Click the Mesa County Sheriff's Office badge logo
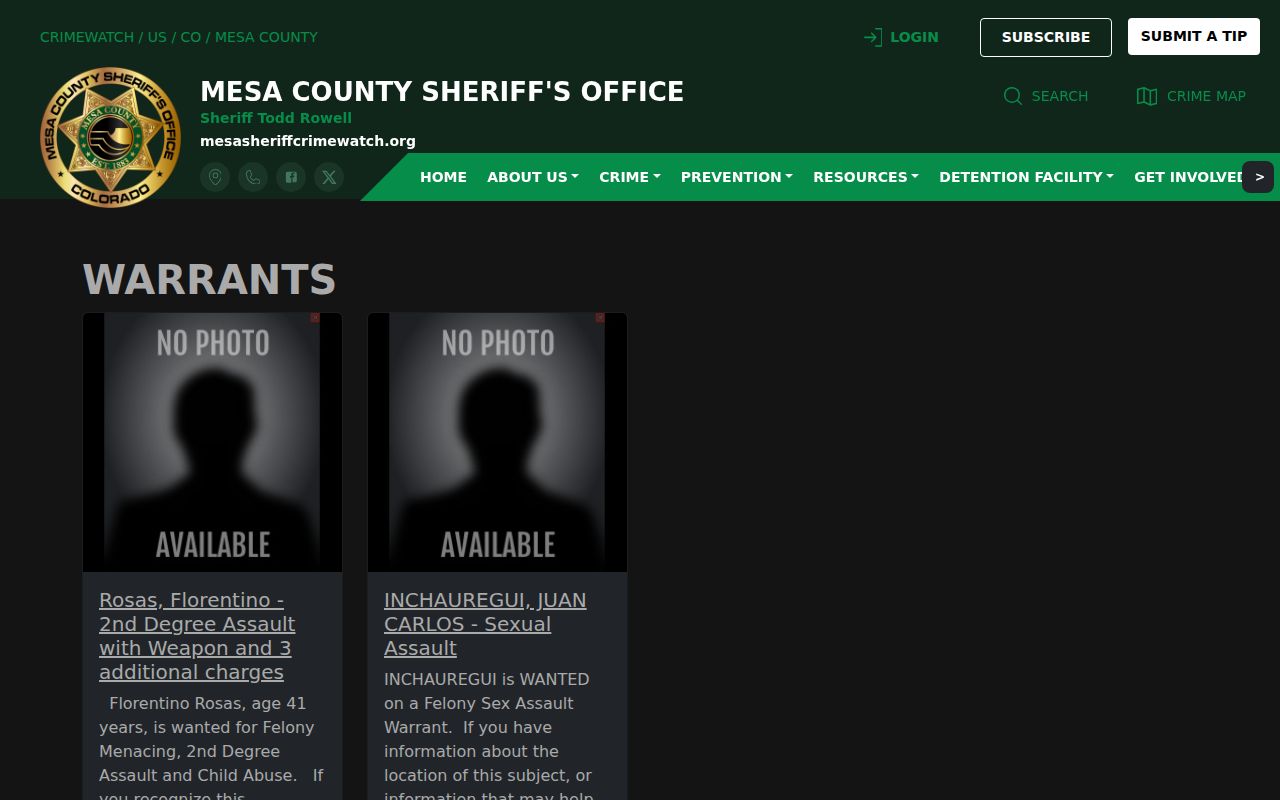 110,137
